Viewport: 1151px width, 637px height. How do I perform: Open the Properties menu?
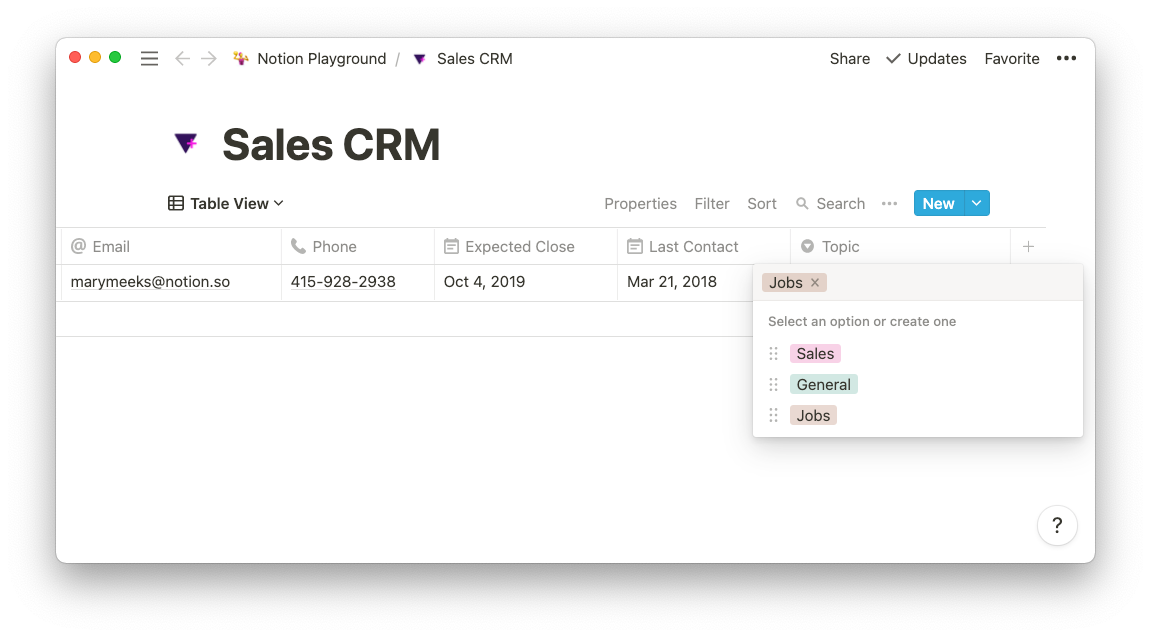click(640, 203)
